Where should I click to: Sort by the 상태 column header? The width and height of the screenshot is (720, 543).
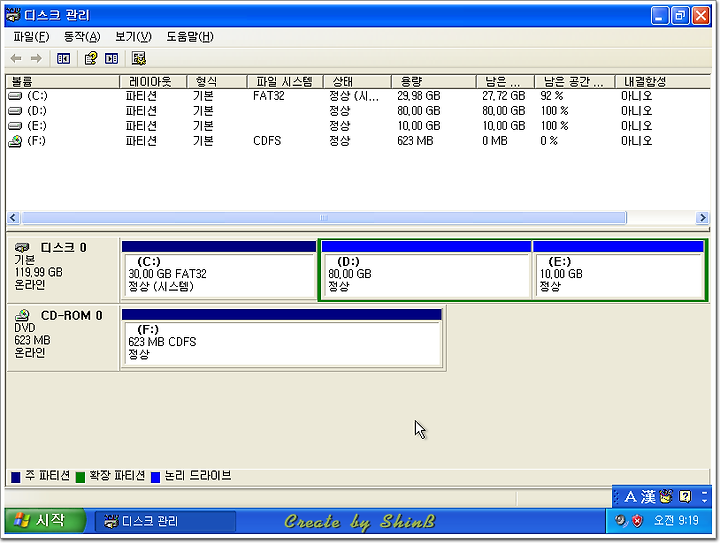(357, 82)
